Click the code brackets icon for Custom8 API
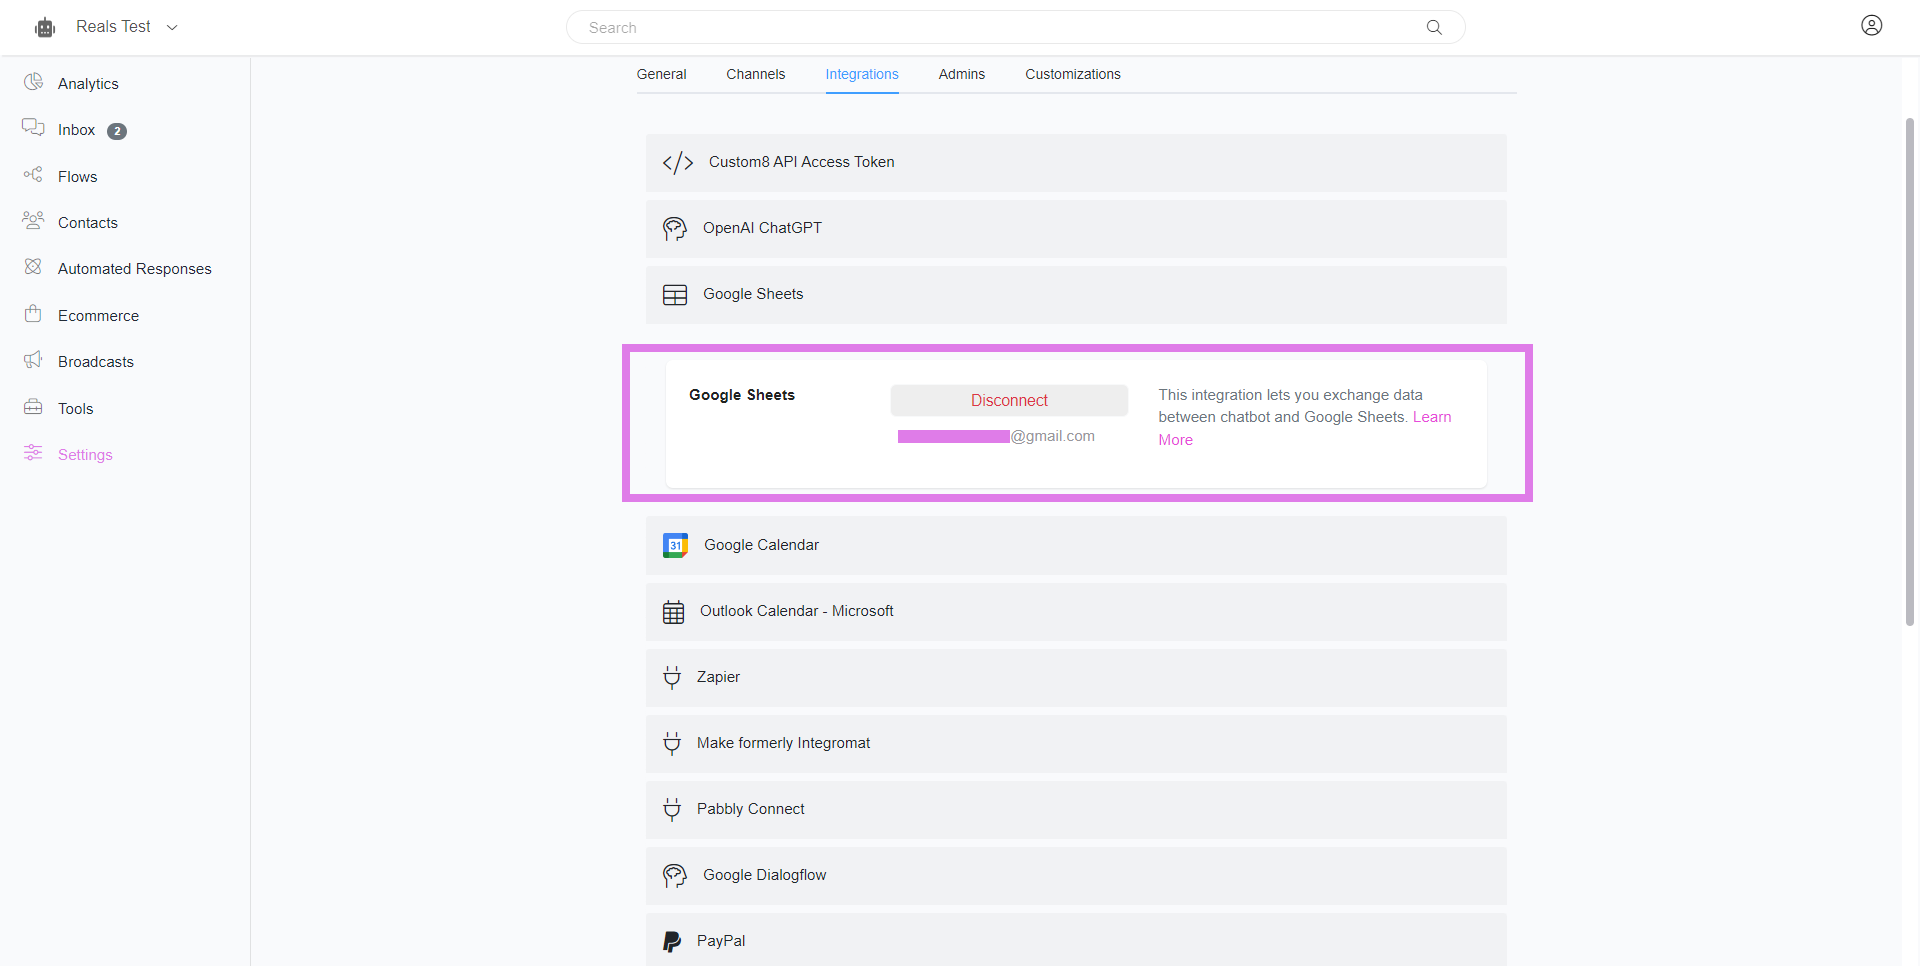1920x966 pixels. [x=677, y=163]
